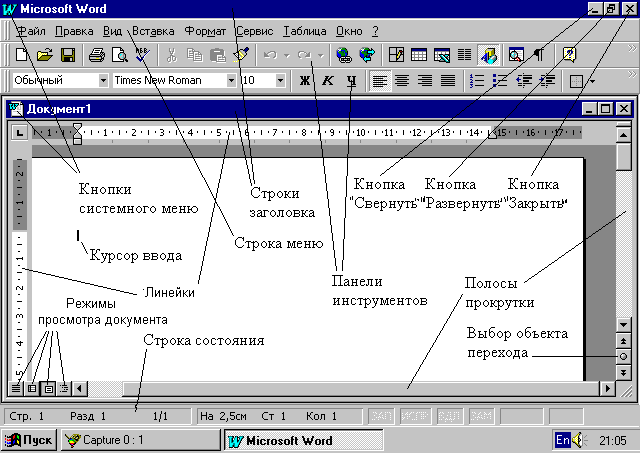Viewport: 640px width, 453px height.
Task: Open the undo history dropdown arrow
Action: (x=287, y=55)
